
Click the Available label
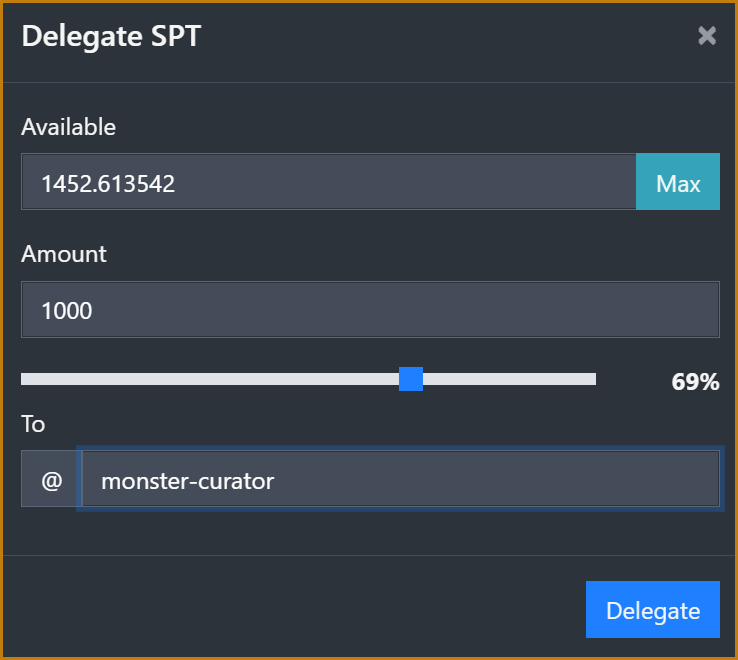point(68,127)
